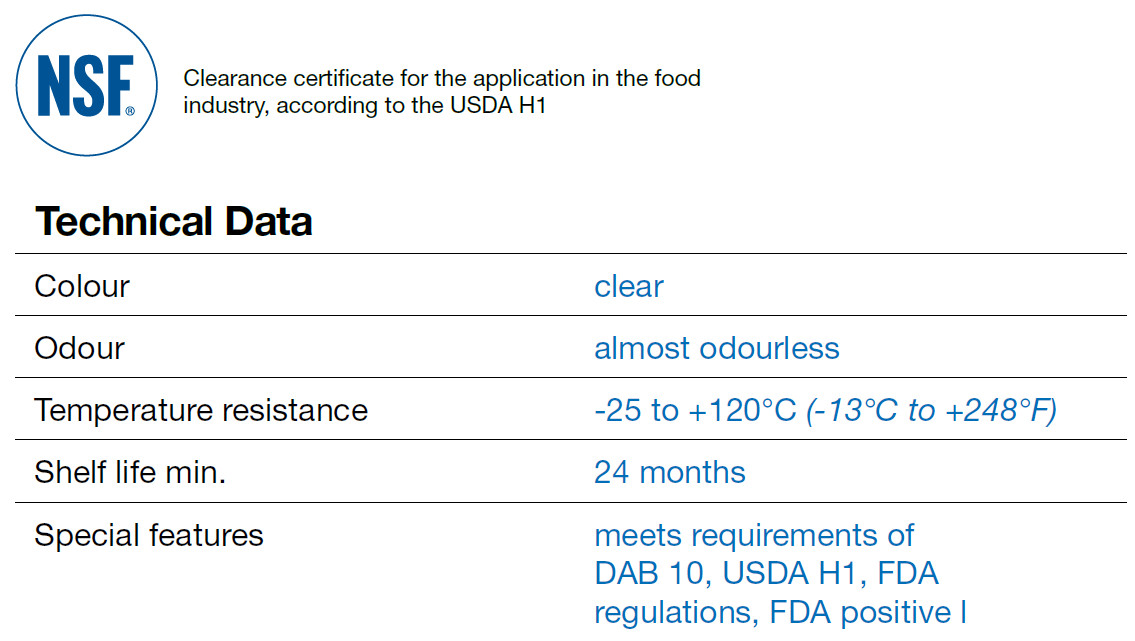The image size is (1135, 641).
Task: Click the clearance certificate description text
Action: (x=441, y=92)
